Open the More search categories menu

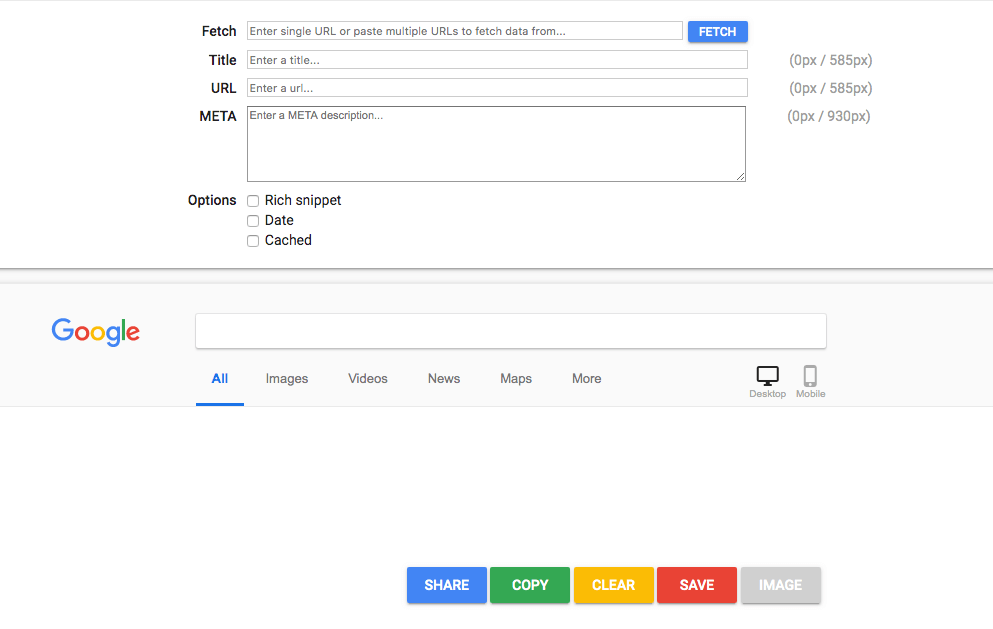coord(586,378)
